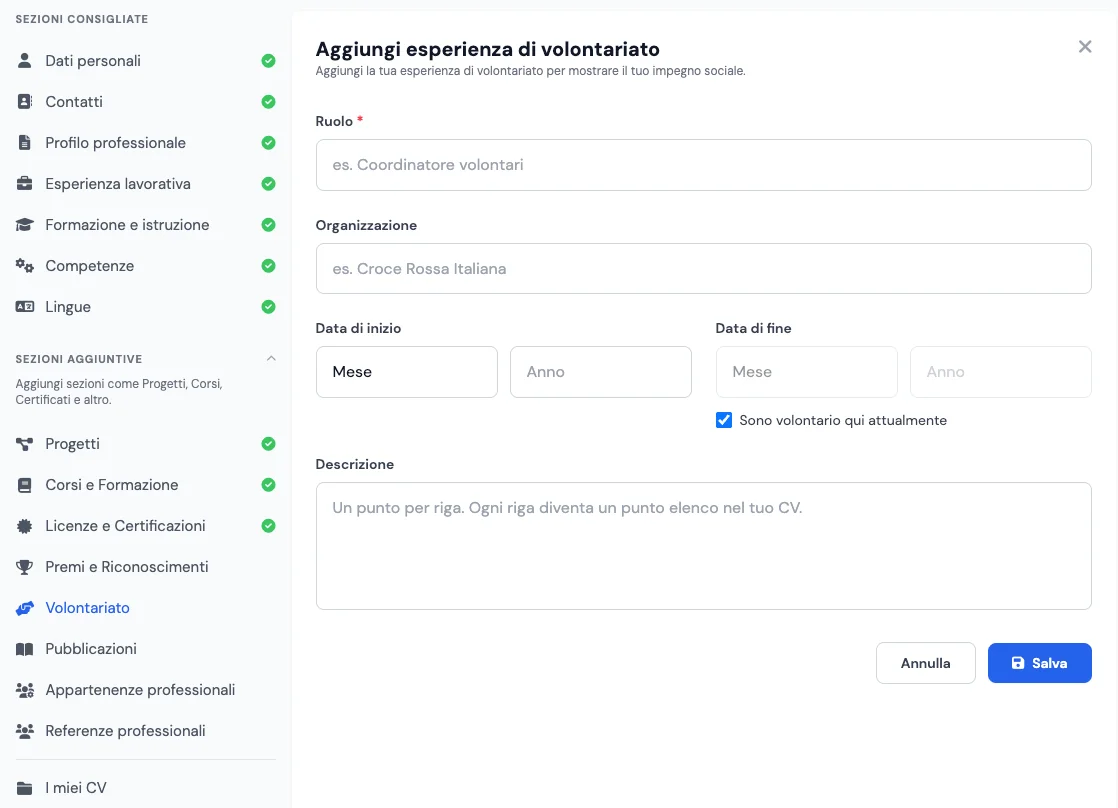The height and width of the screenshot is (808, 1118).
Task: Click the Competenze gears icon
Action: pos(24,265)
